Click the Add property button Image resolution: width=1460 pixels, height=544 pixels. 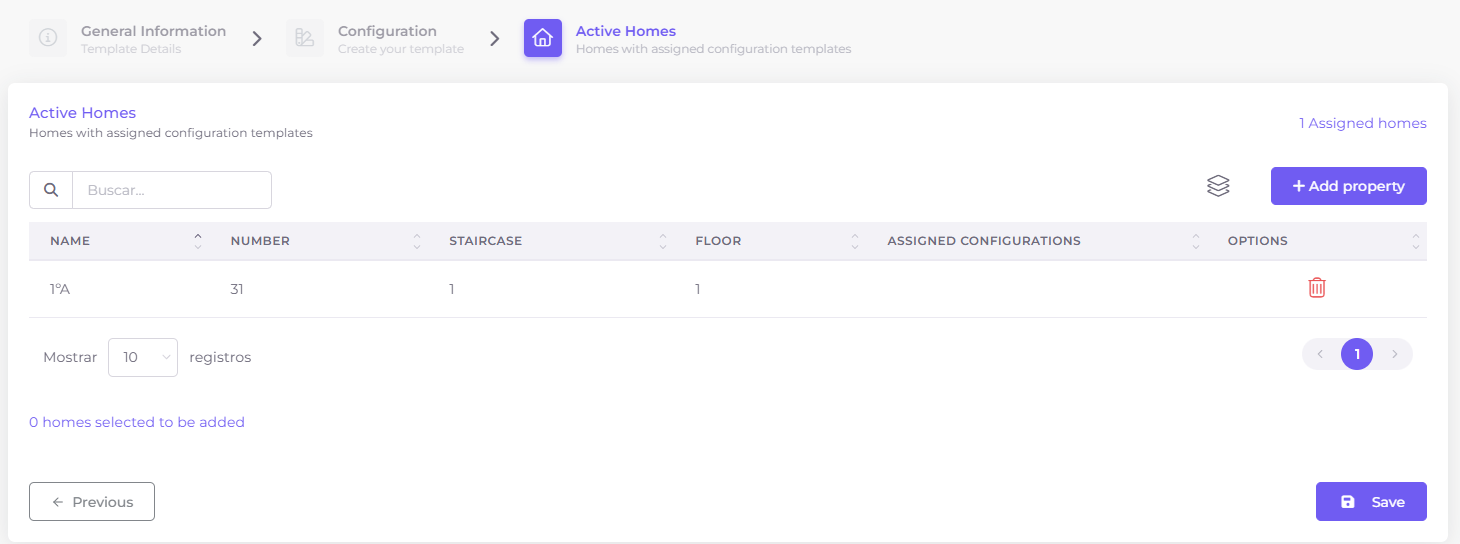[1348, 186]
